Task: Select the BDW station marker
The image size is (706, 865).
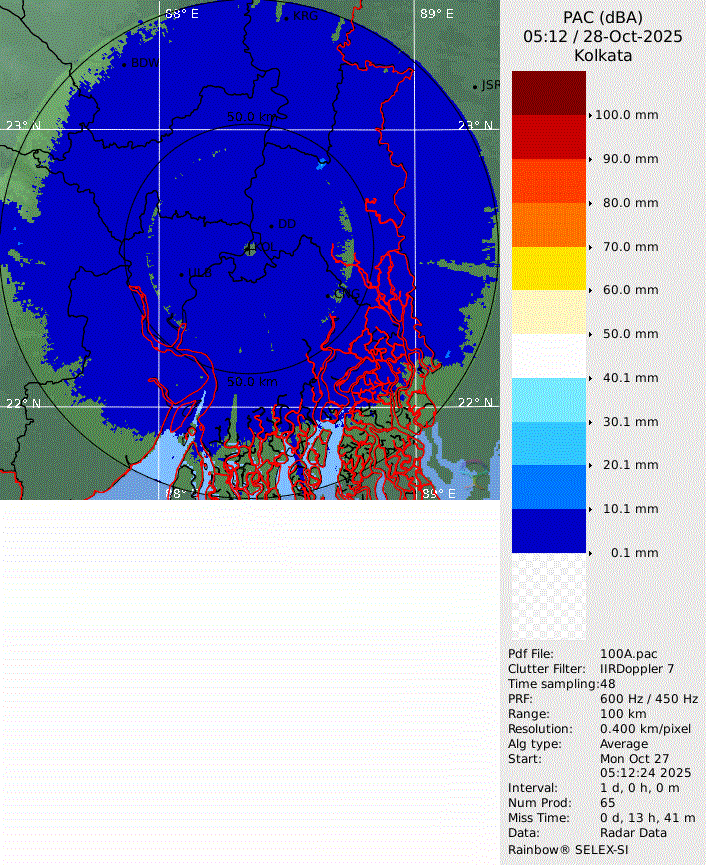Action: pos(123,64)
